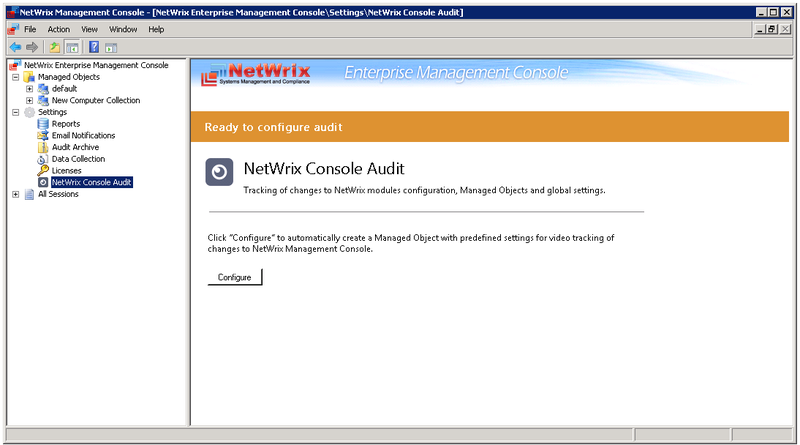Open Licenses label
This screenshot has width=800, height=445.
pos(66,171)
